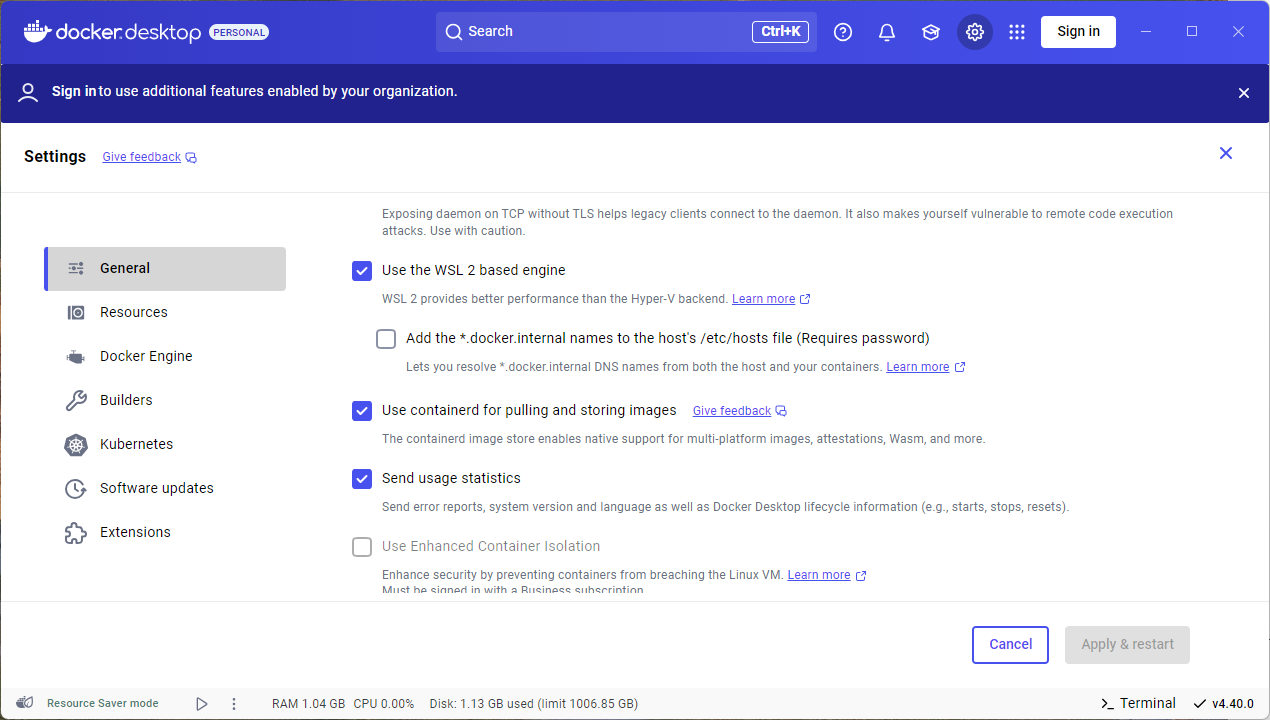Open Learn more link for WSL 2

point(763,299)
